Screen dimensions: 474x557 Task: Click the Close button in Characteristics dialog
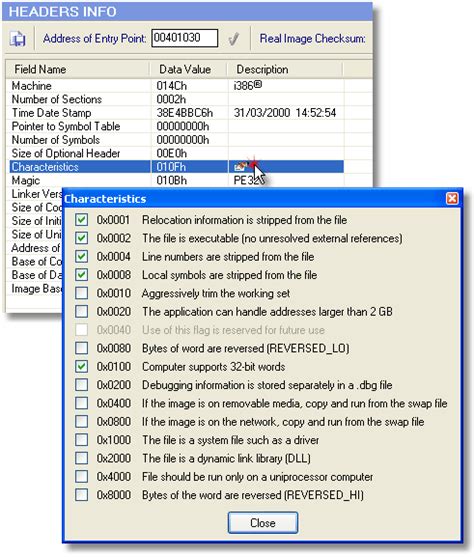point(263,523)
